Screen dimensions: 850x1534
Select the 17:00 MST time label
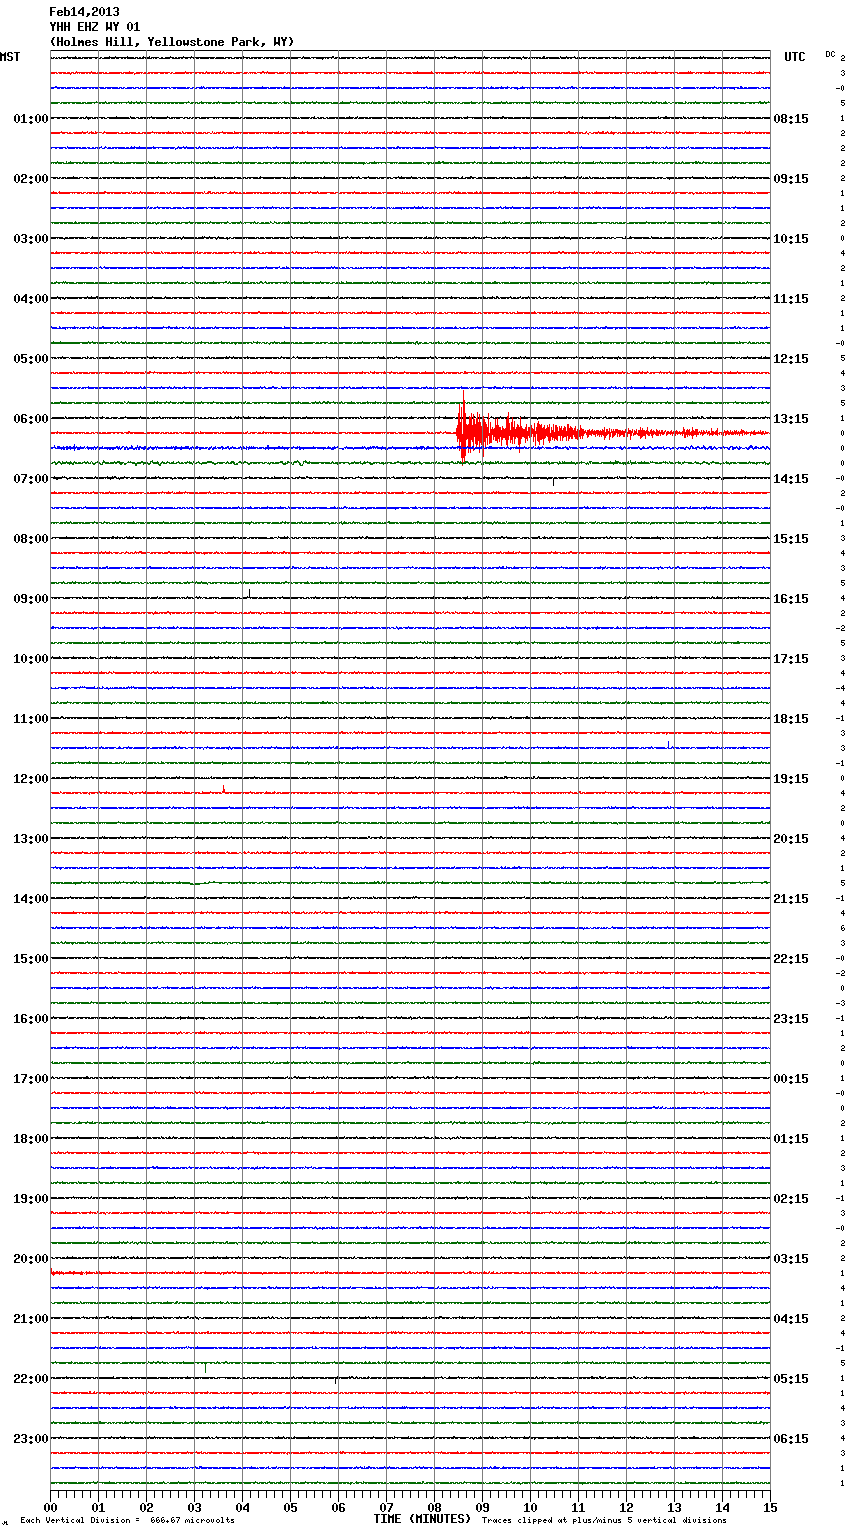point(31,1079)
